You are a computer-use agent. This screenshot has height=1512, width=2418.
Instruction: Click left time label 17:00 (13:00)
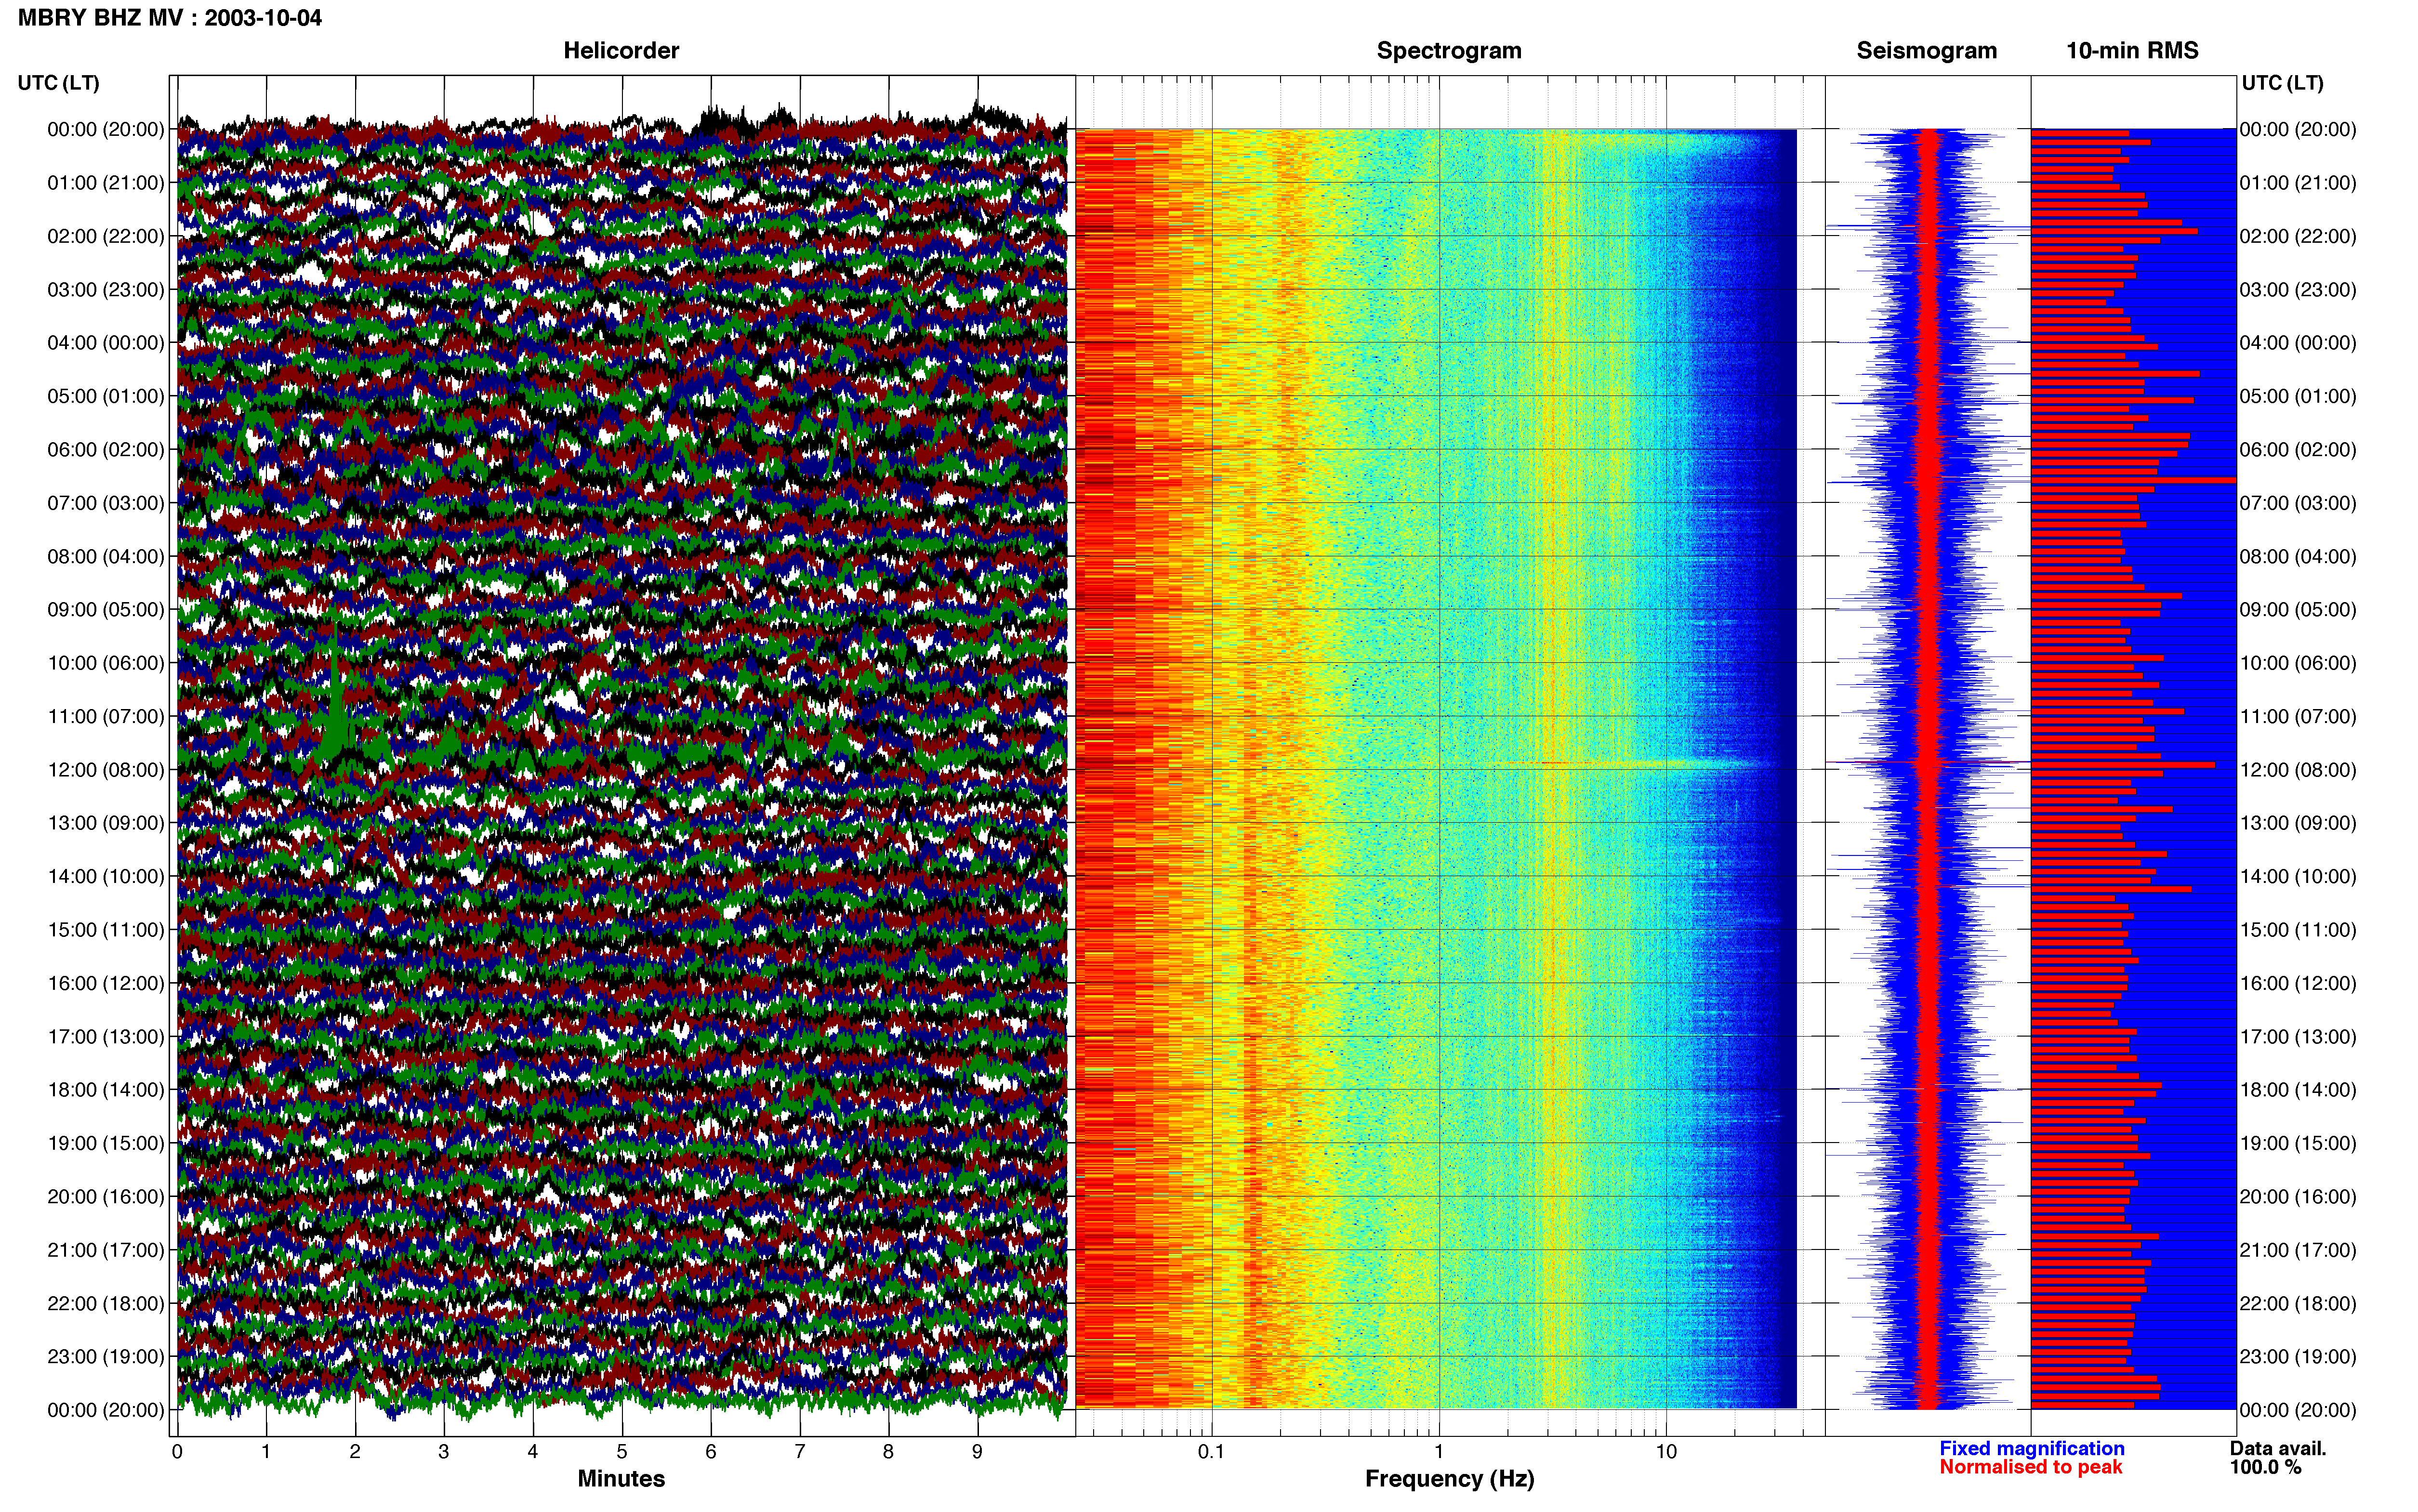(106, 1036)
